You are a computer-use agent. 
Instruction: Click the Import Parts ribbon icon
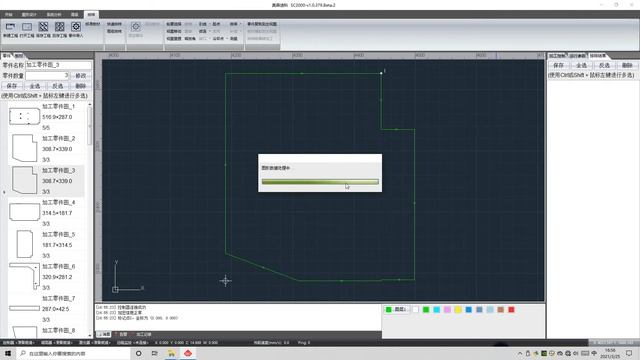[x=76, y=27]
